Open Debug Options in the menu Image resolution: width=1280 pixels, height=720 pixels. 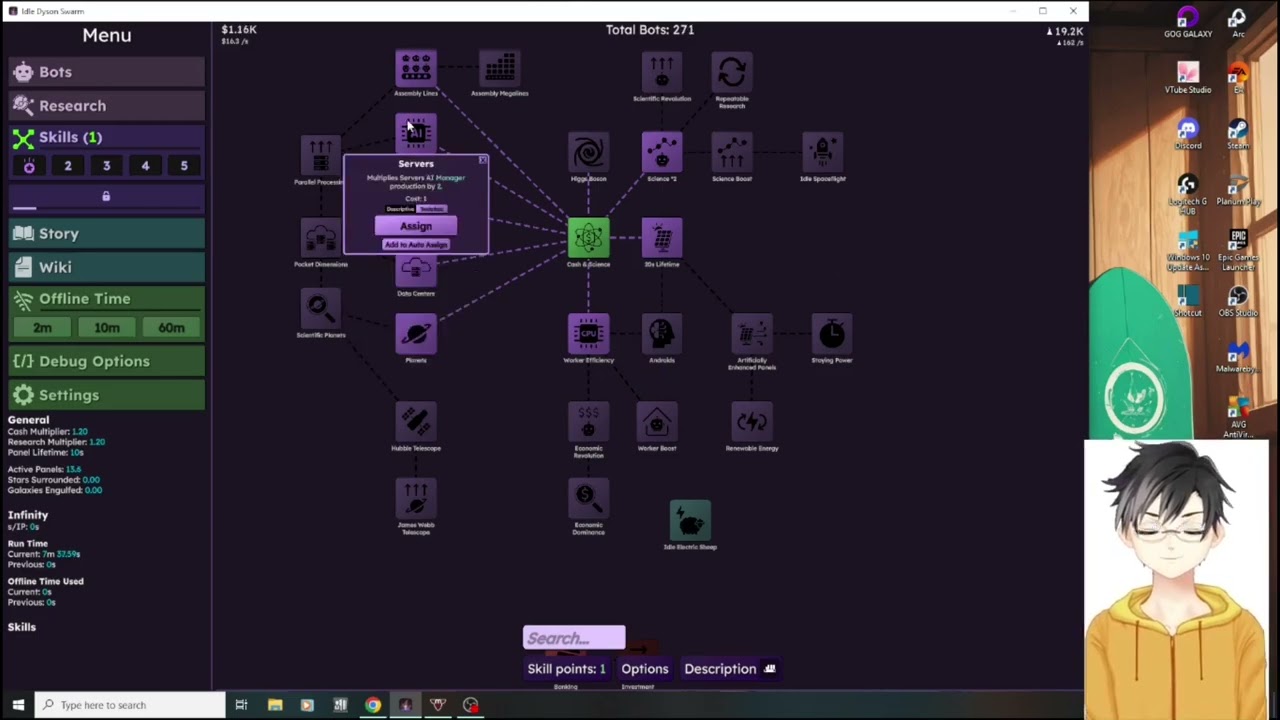(x=107, y=361)
